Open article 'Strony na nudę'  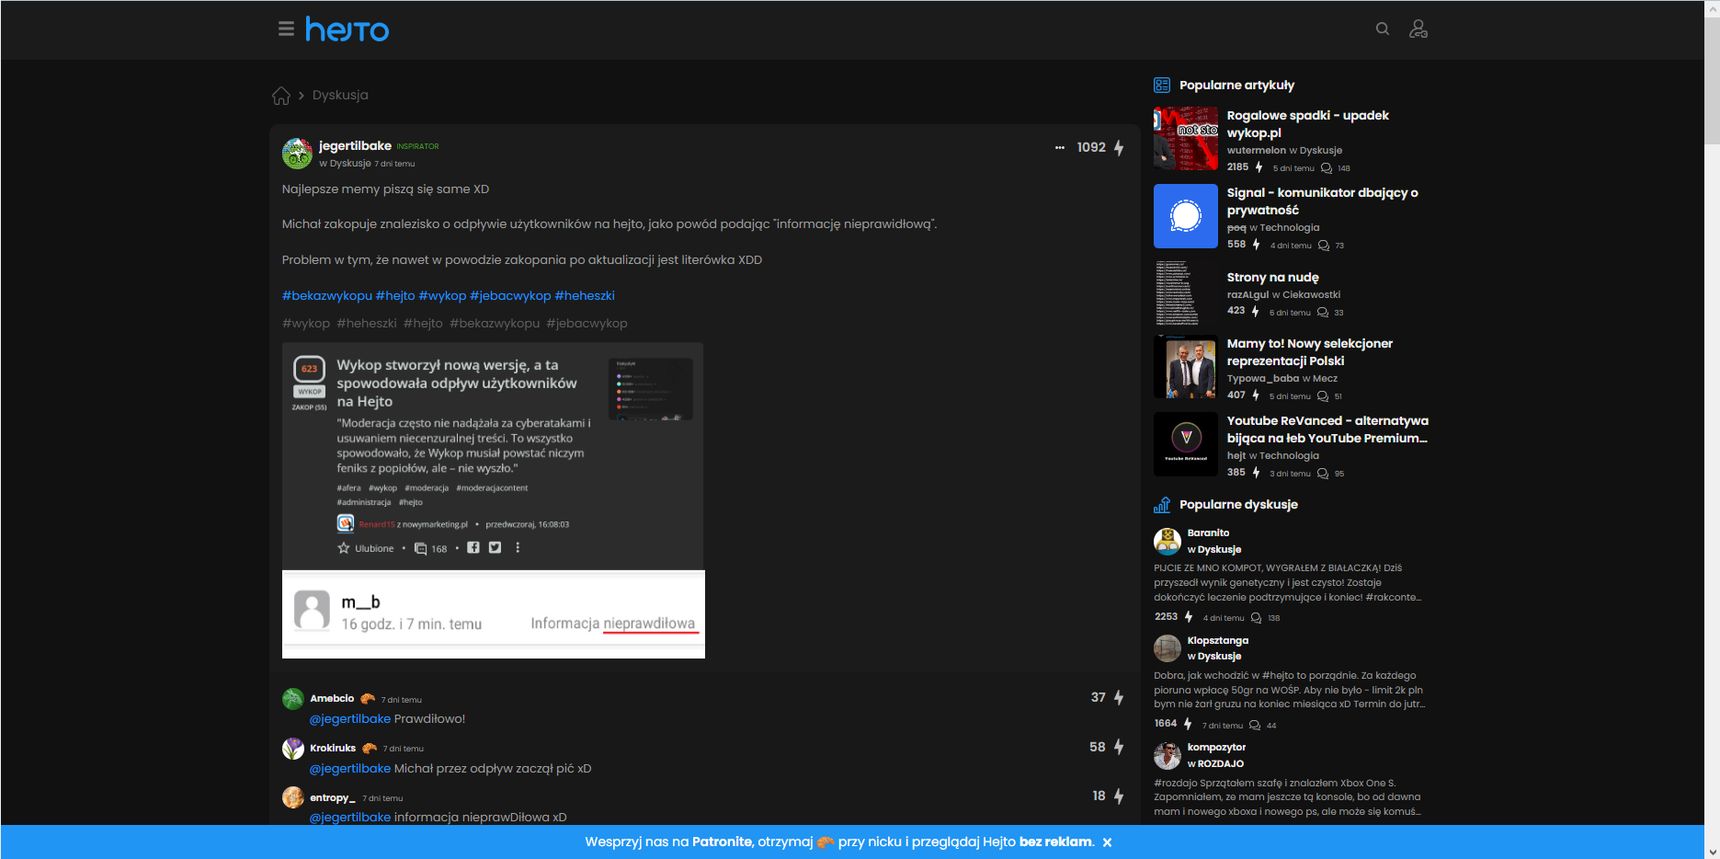coord(1273,278)
